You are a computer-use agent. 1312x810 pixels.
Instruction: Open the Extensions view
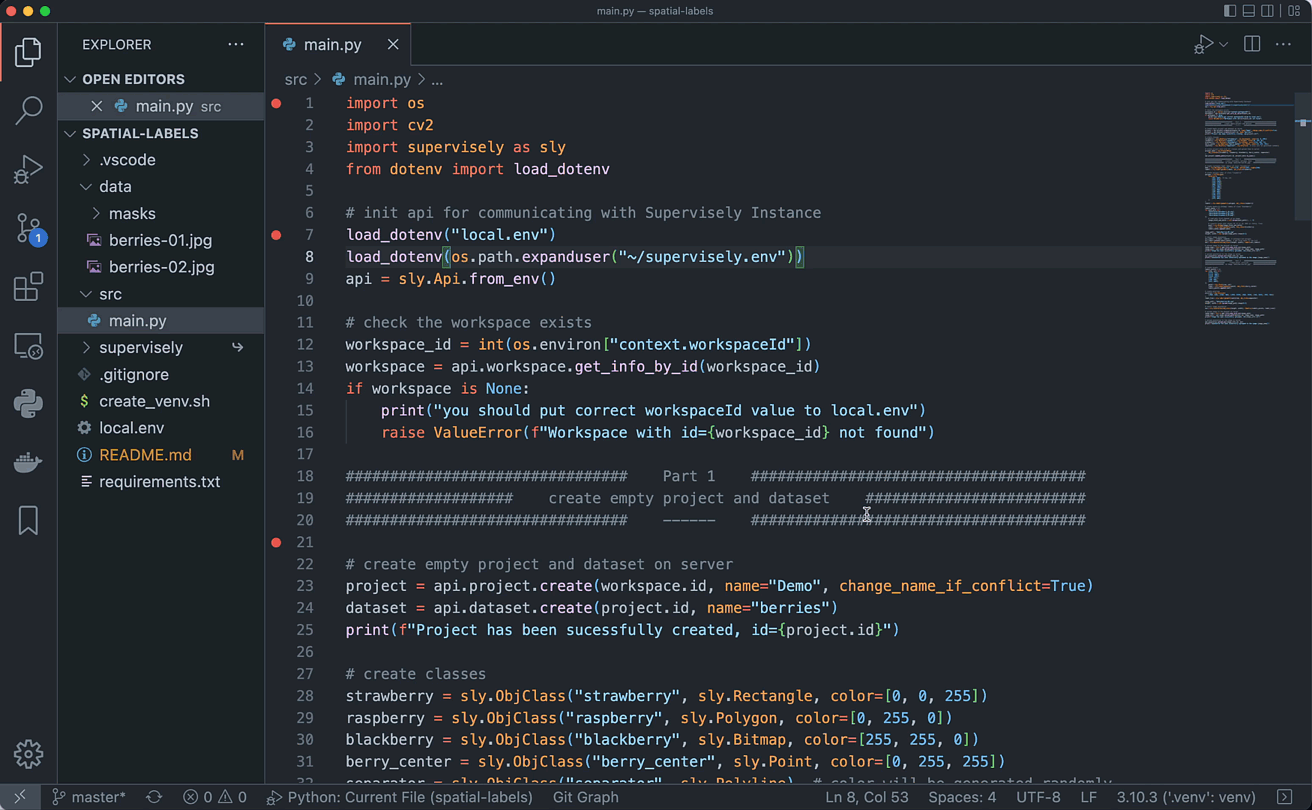28,287
